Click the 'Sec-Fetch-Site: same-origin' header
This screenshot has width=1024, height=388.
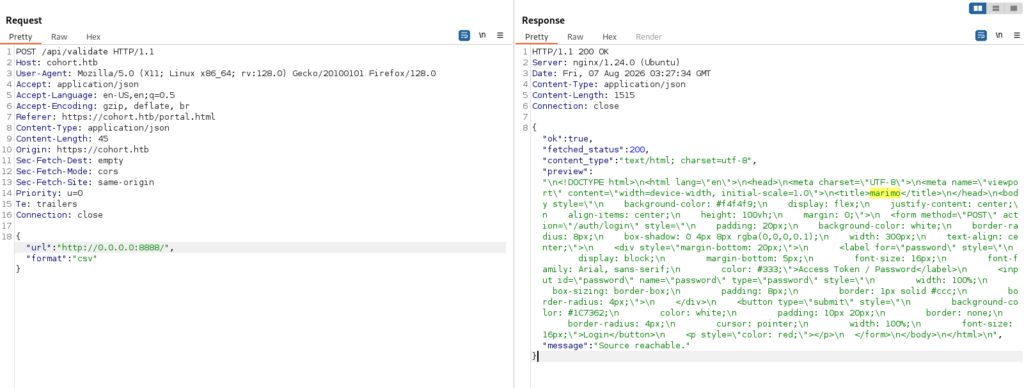point(85,182)
